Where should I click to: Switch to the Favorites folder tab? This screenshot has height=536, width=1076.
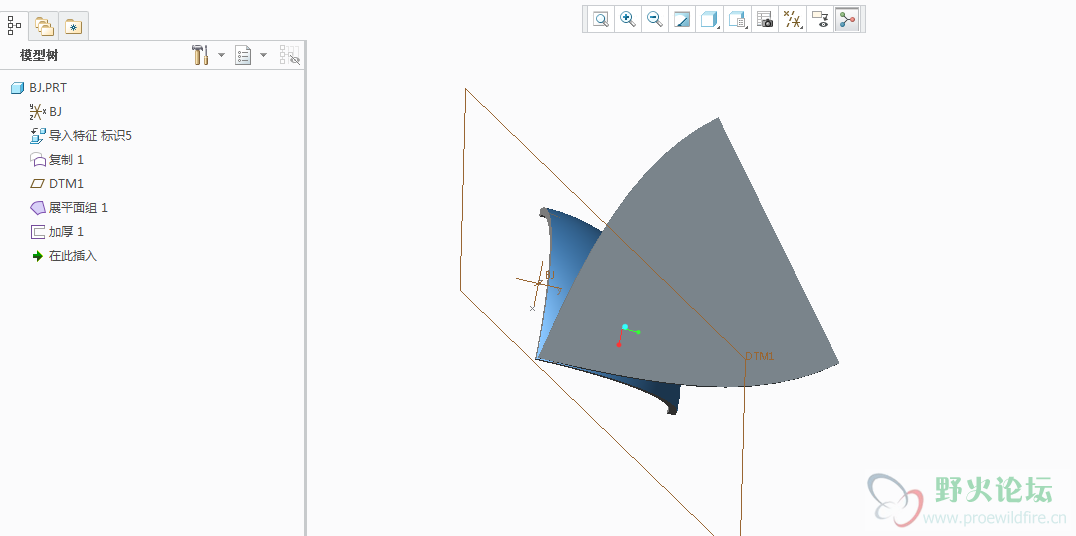coord(73,26)
